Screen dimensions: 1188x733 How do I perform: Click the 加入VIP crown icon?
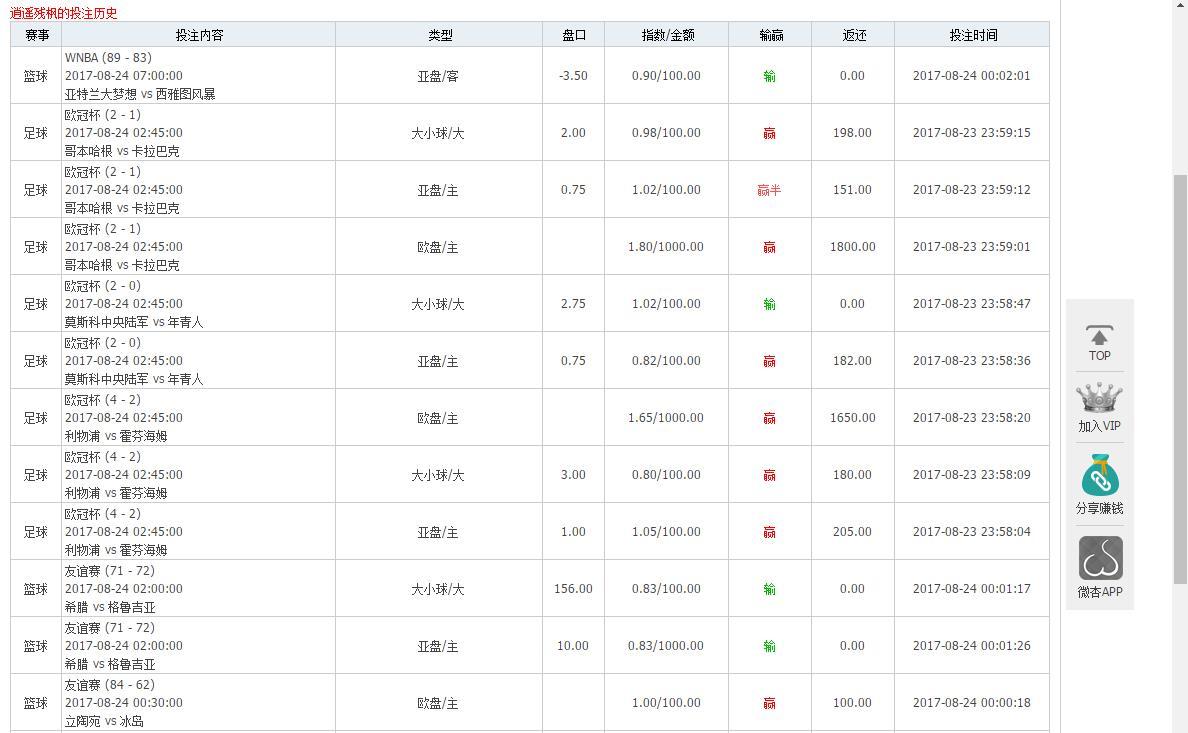[1099, 399]
